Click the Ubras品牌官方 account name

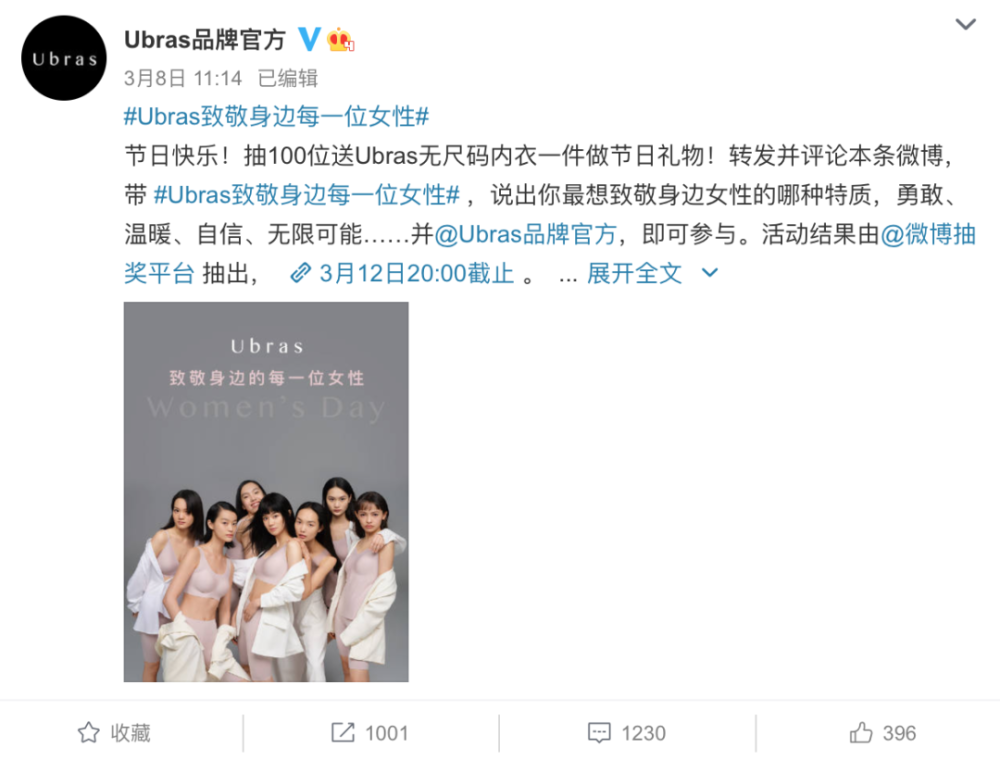tap(205, 40)
